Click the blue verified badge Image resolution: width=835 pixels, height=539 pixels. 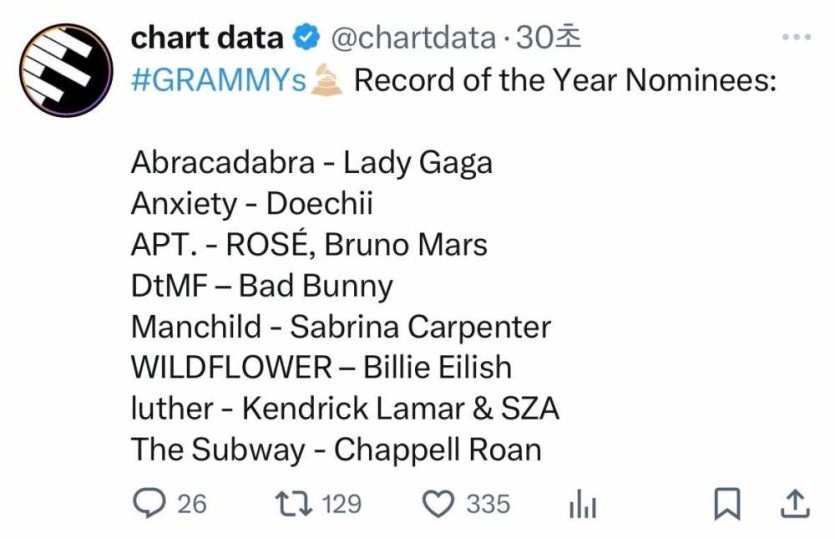304,39
